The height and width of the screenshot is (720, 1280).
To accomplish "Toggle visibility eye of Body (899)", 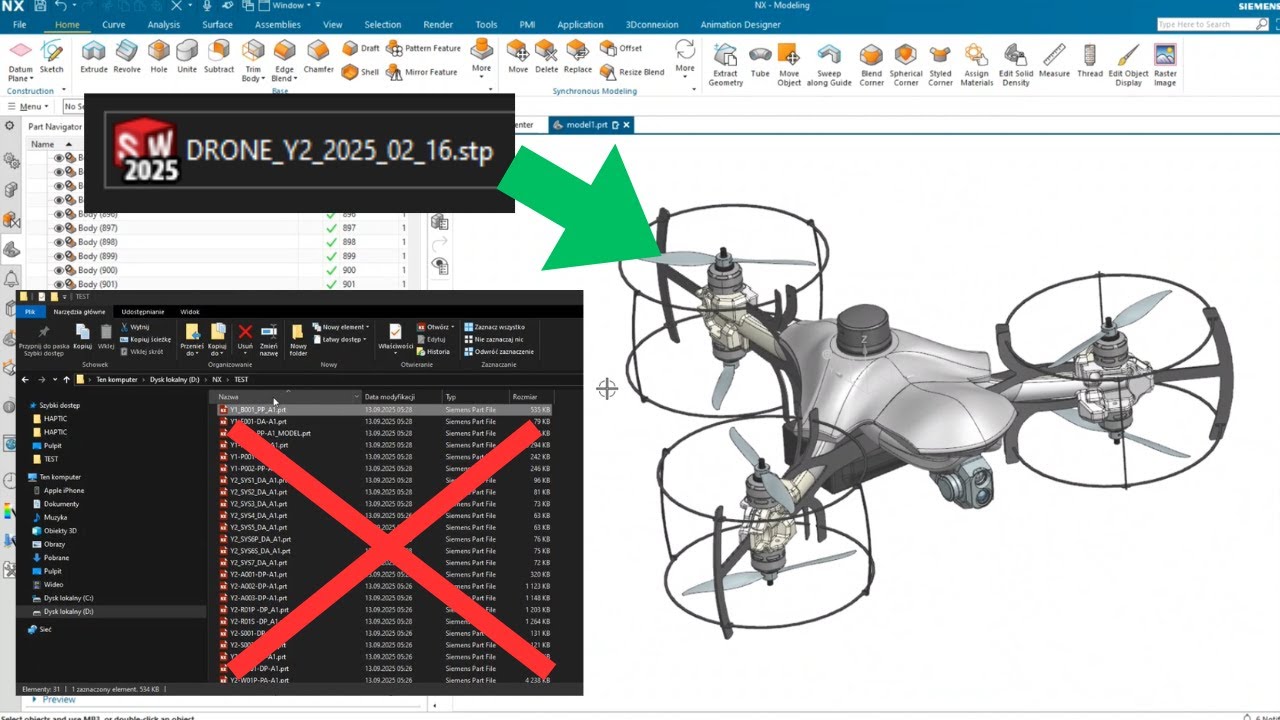I will coord(59,256).
